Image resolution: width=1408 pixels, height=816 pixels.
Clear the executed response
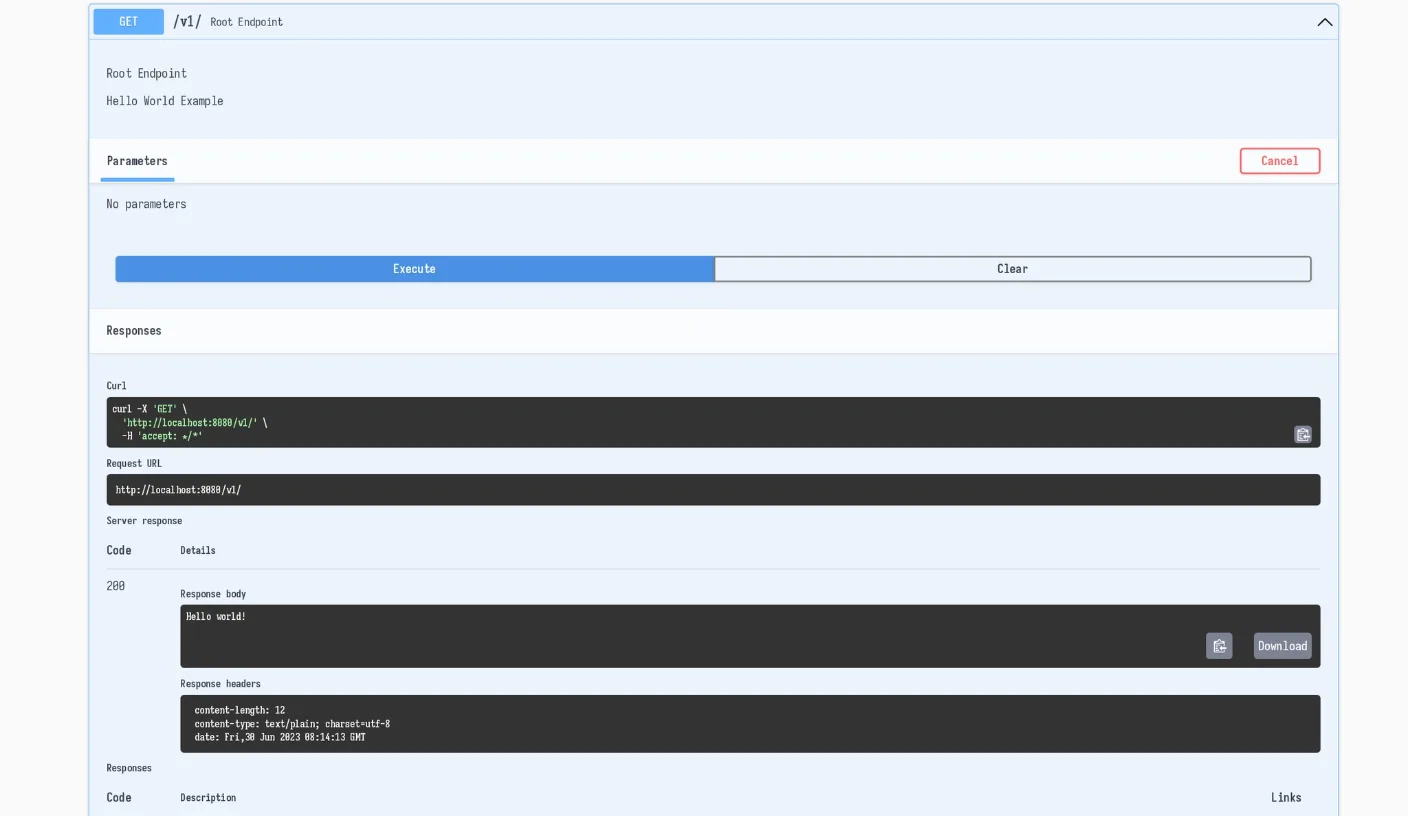[1012, 269]
